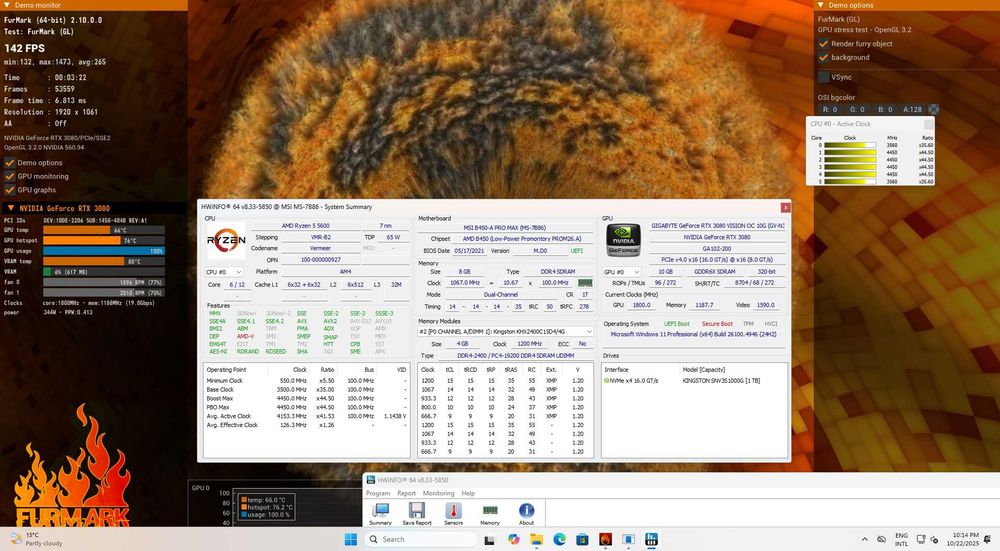Viewport: 1000px width, 551px height.
Task: Click the R: 0 bgcolor value field
Action: click(830, 109)
